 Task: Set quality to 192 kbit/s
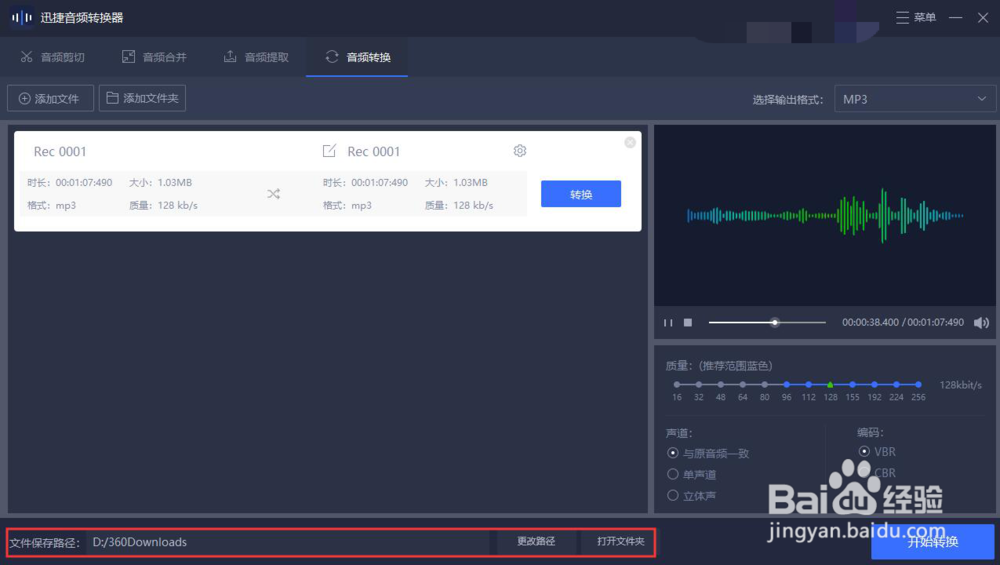874,385
